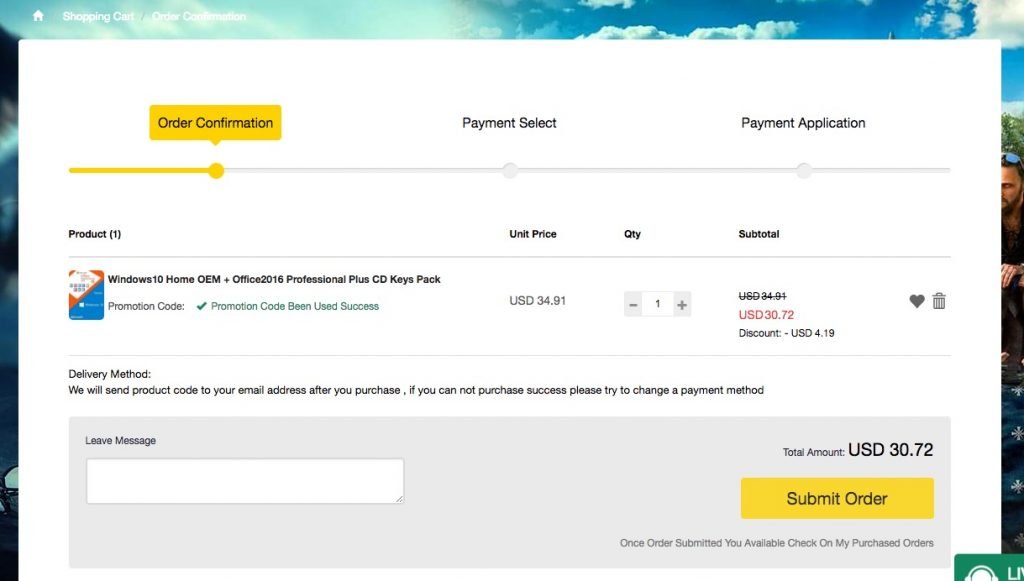The height and width of the screenshot is (581, 1024).
Task: Click the Payment Select progress dot
Action: tap(510, 171)
